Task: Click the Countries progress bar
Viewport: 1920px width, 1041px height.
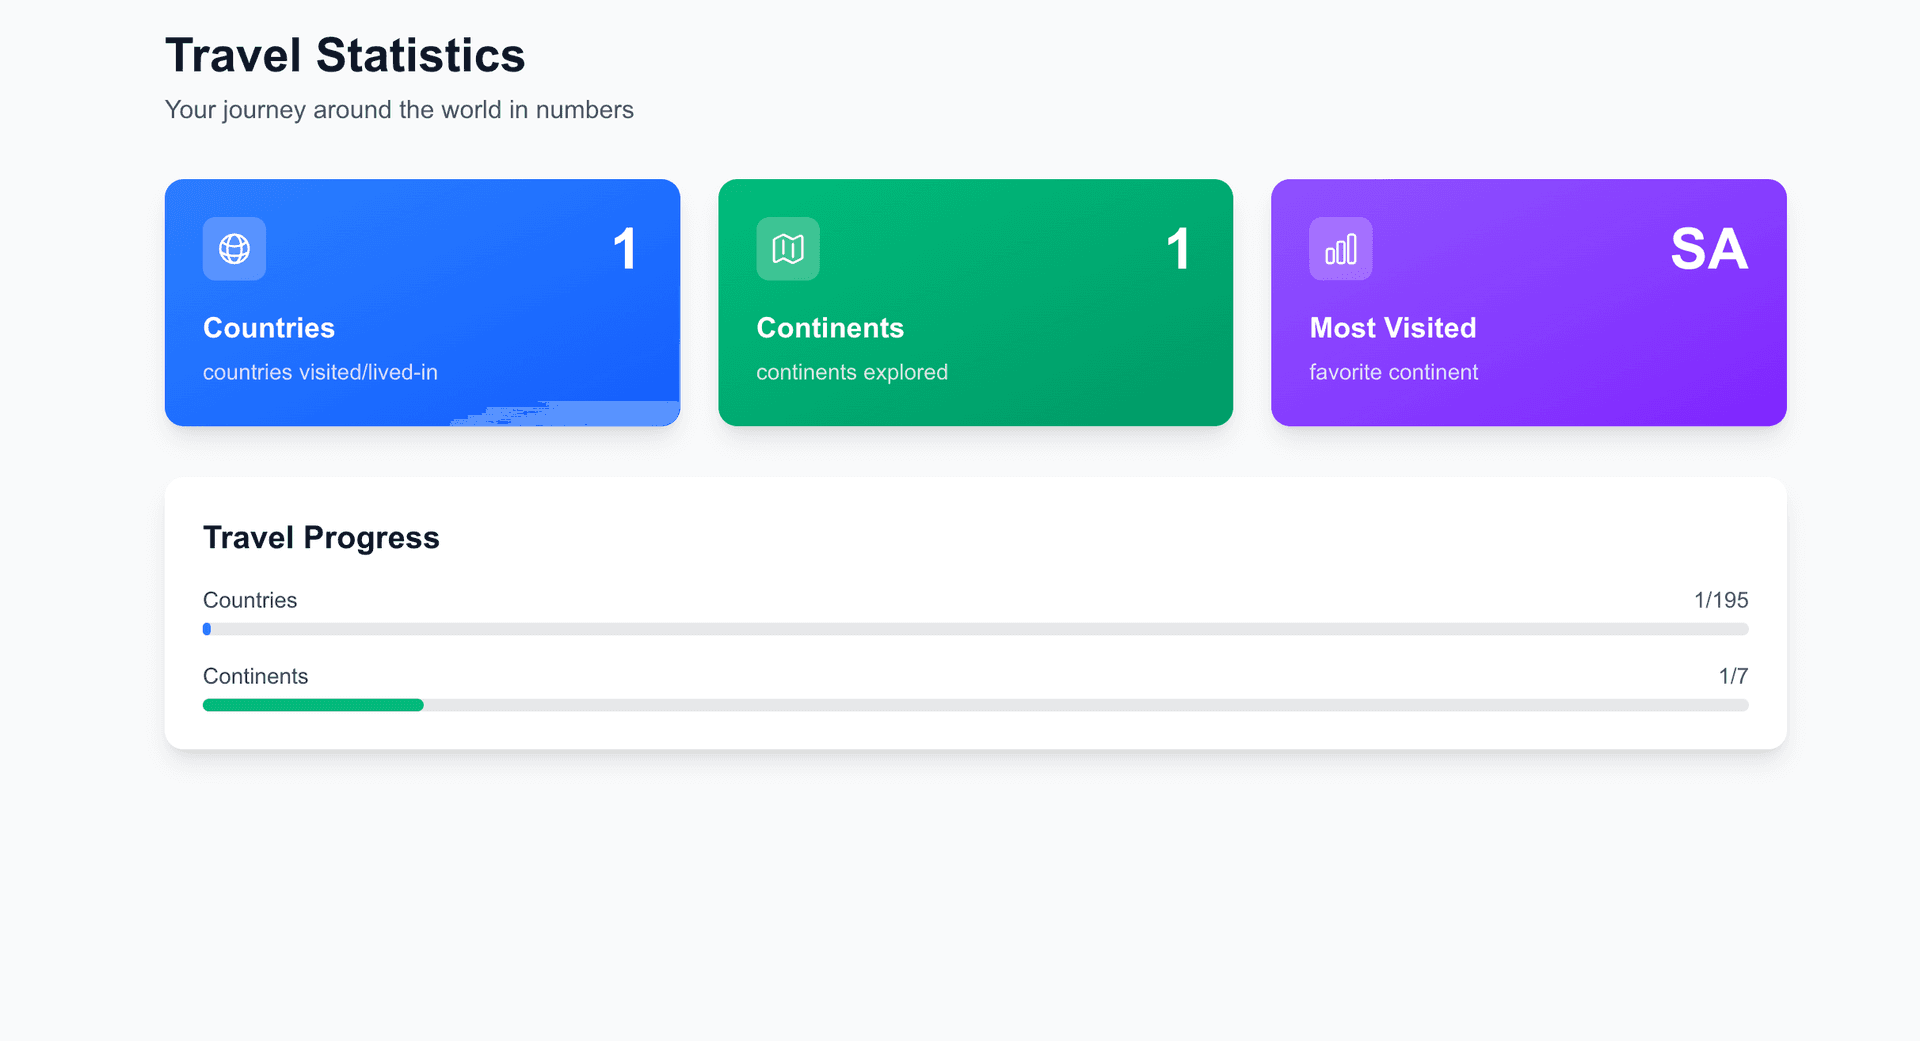Action: [x=975, y=629]
